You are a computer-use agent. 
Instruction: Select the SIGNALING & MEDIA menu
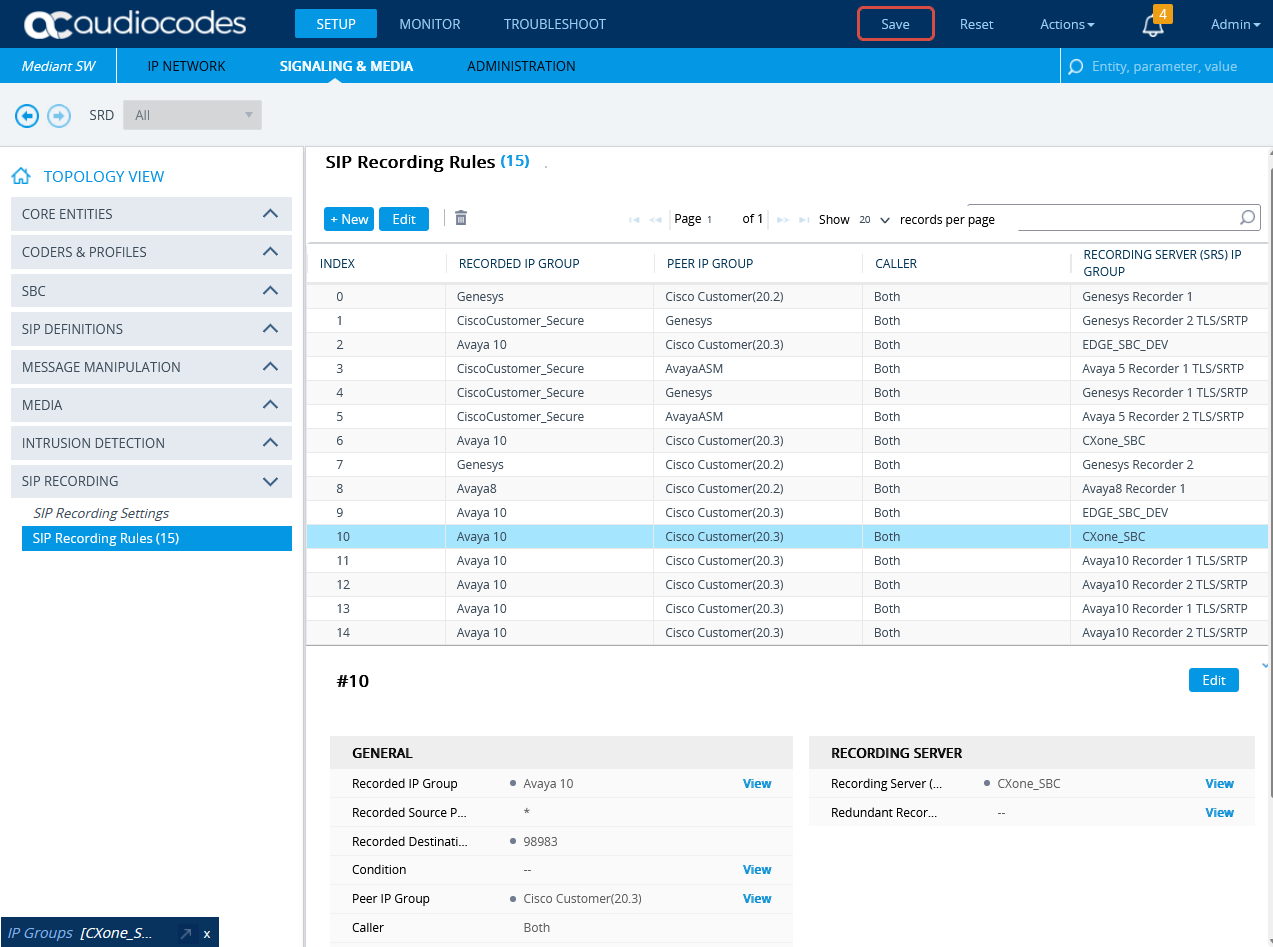(346, 66)
